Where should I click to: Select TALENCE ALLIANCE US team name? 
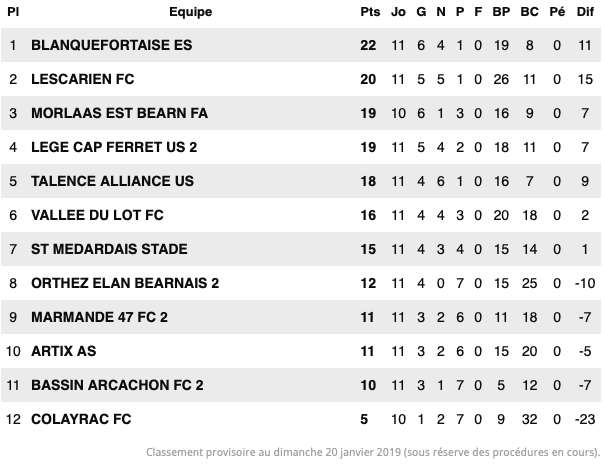112,181
